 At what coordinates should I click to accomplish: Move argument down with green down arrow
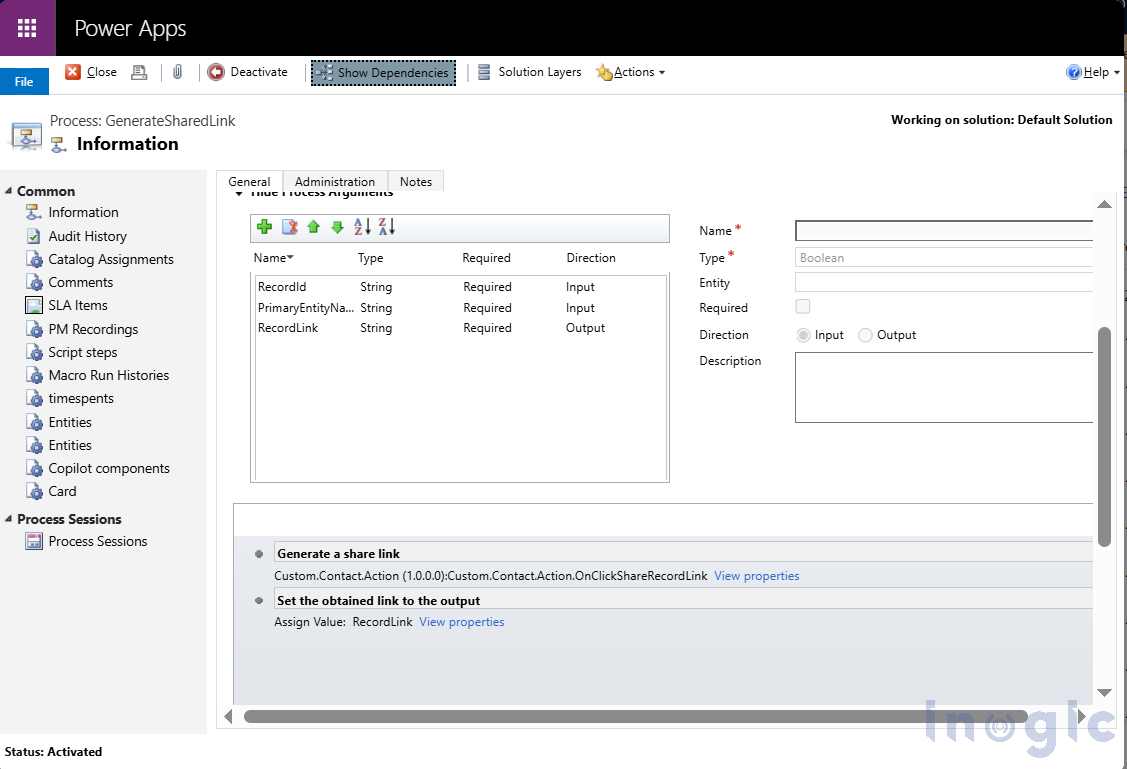pos(338,227)
